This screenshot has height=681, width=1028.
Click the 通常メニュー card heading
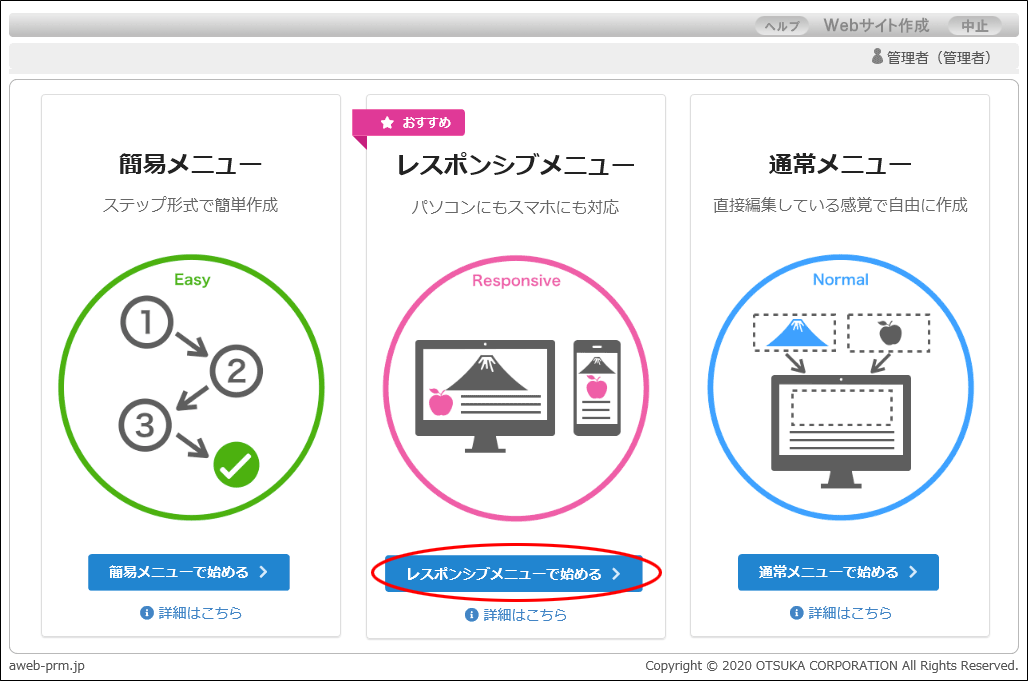pos(840,164)
